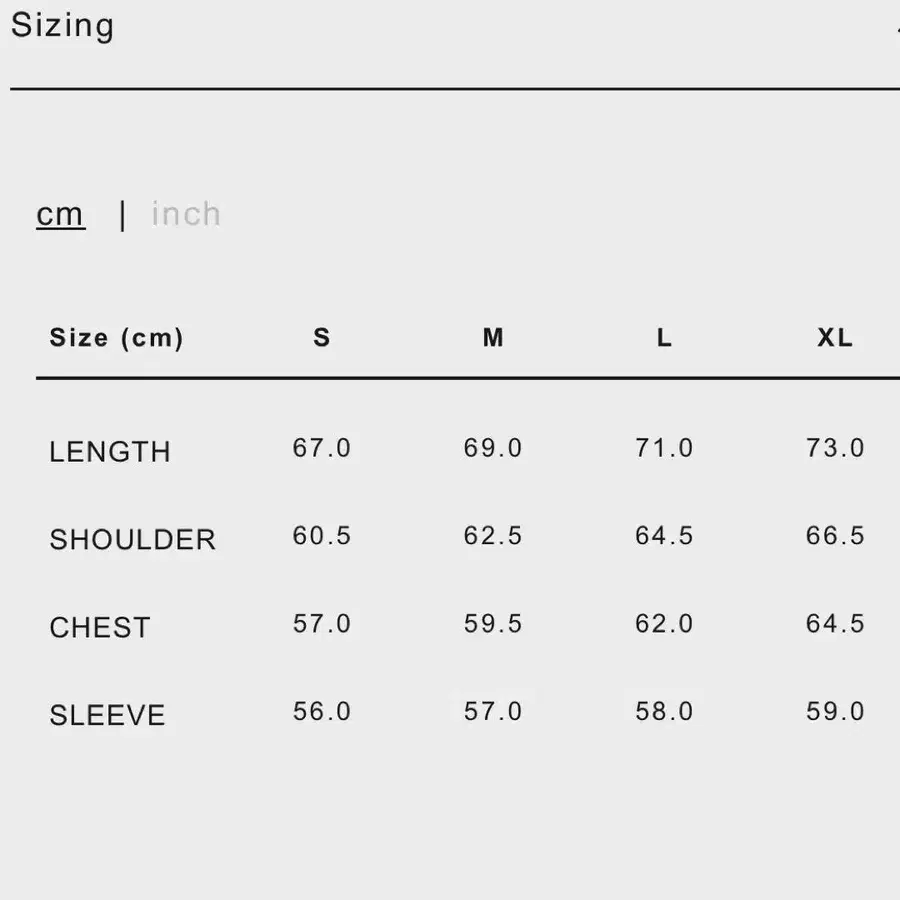Screen dimensions: 900x900
Task: Click the 64.5 shoulder value for L
Action: [x=664, y=536]
